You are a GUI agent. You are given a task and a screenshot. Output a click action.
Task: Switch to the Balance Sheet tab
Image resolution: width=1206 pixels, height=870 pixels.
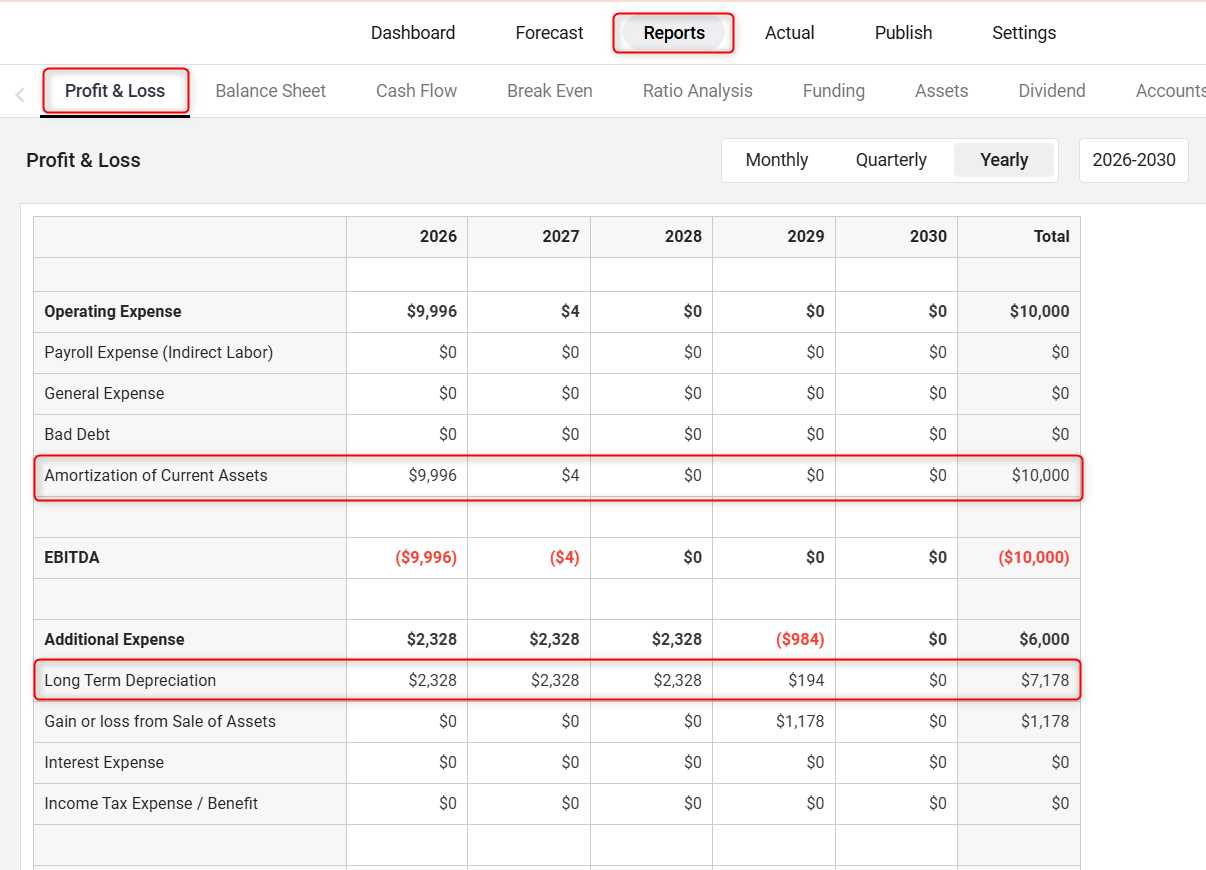[x=270, y=91]
